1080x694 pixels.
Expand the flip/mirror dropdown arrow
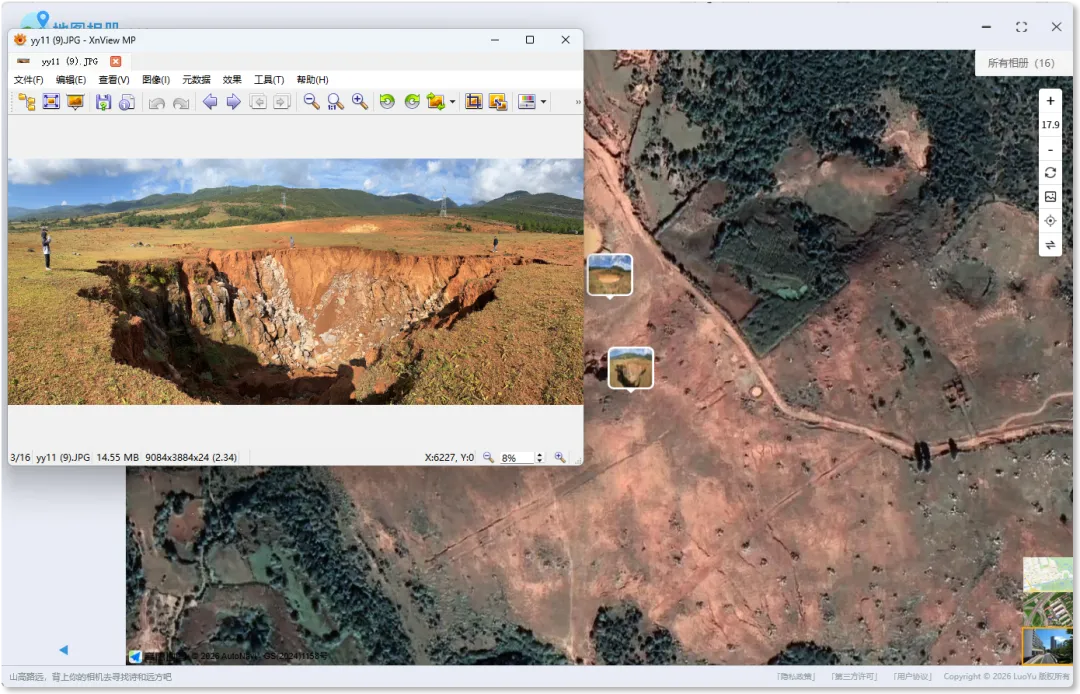click(x=452, y=102)
